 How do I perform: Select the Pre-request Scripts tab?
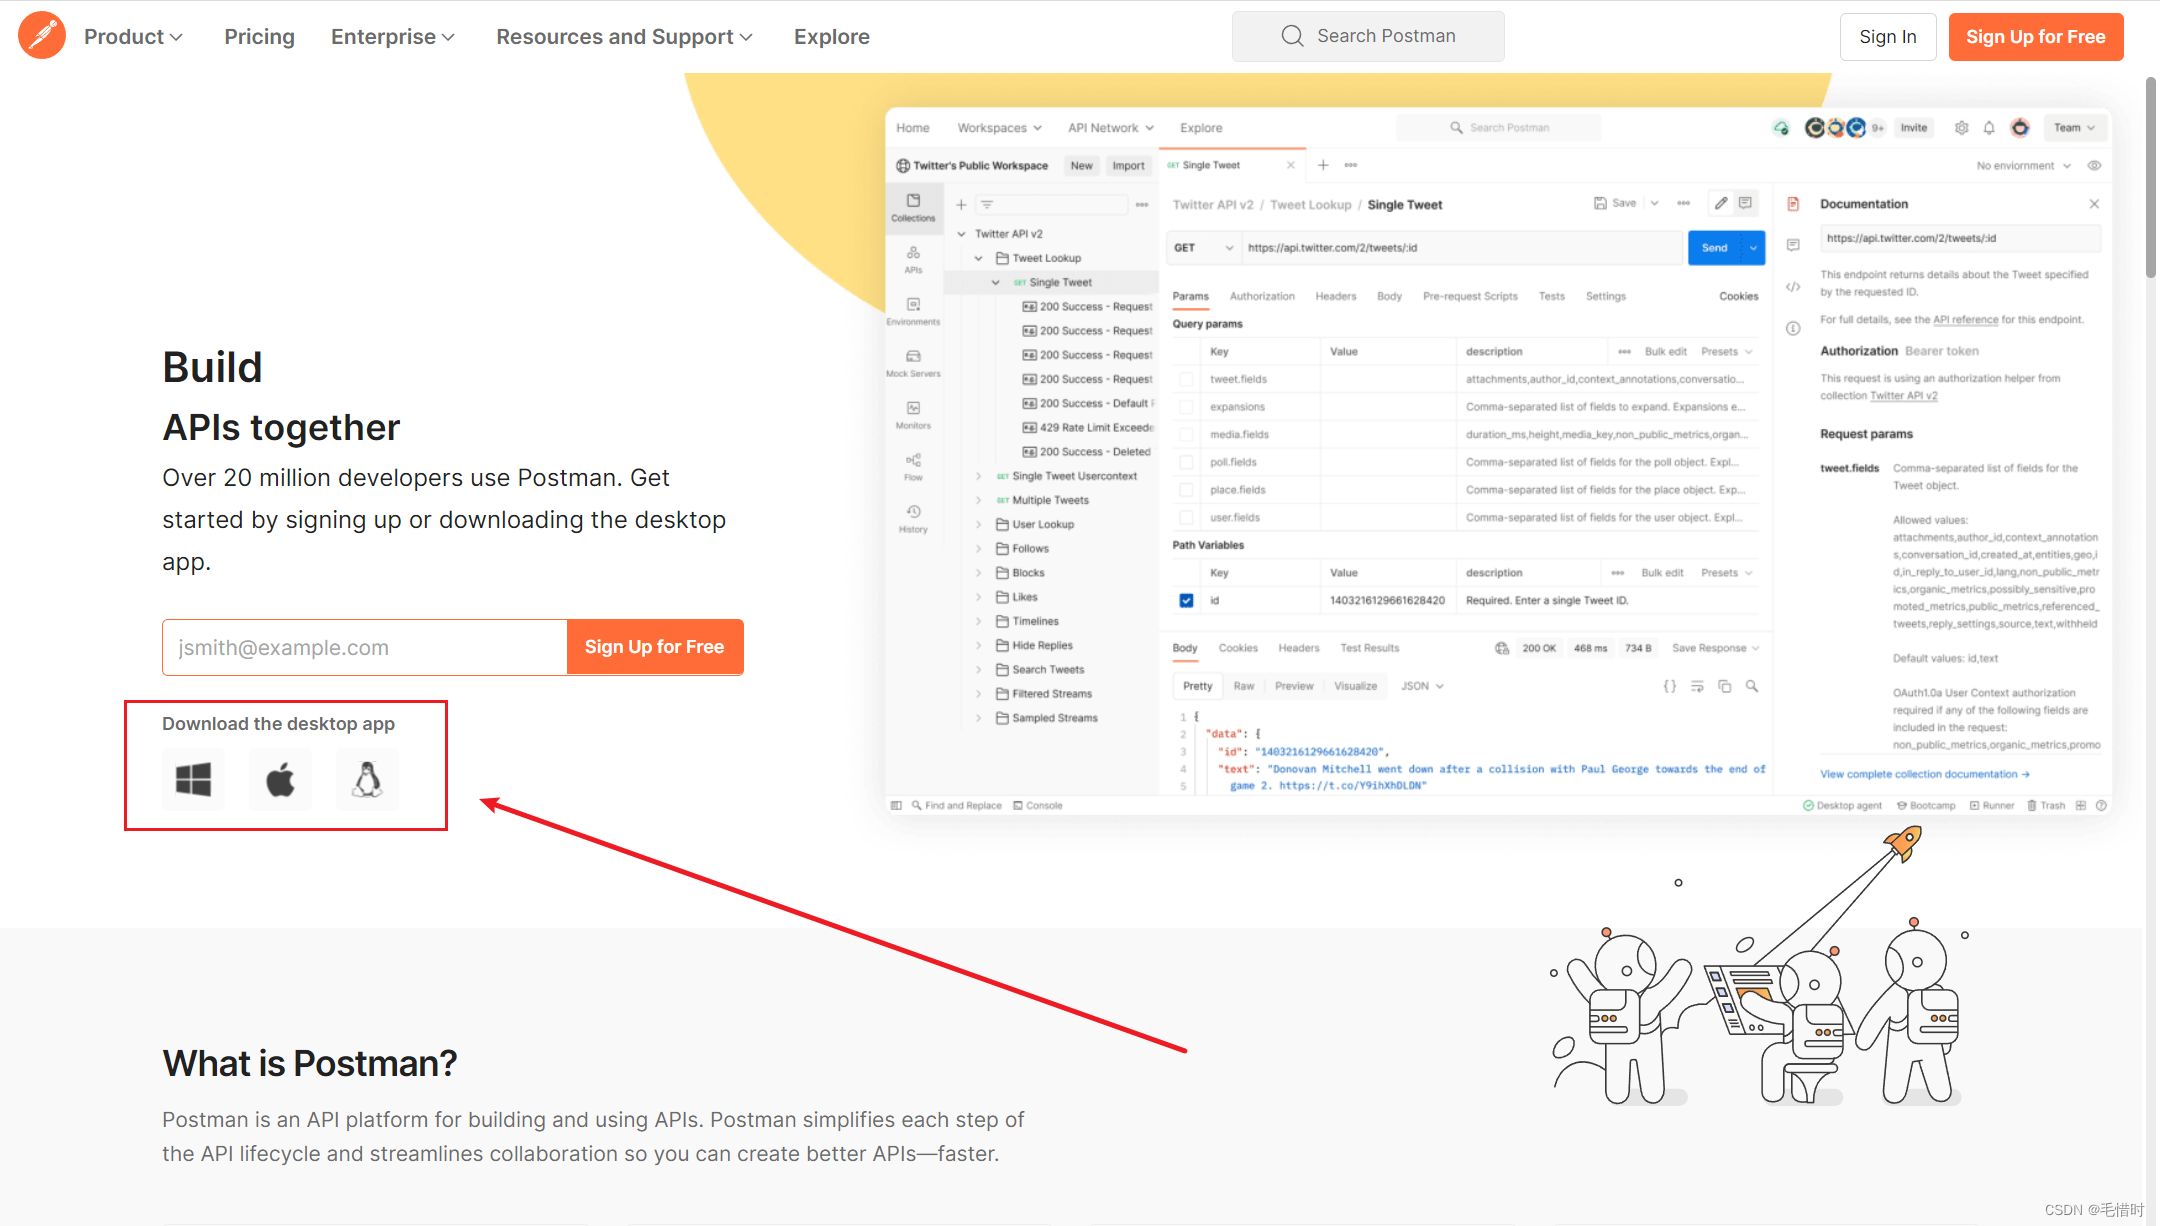click(1470, 296)
